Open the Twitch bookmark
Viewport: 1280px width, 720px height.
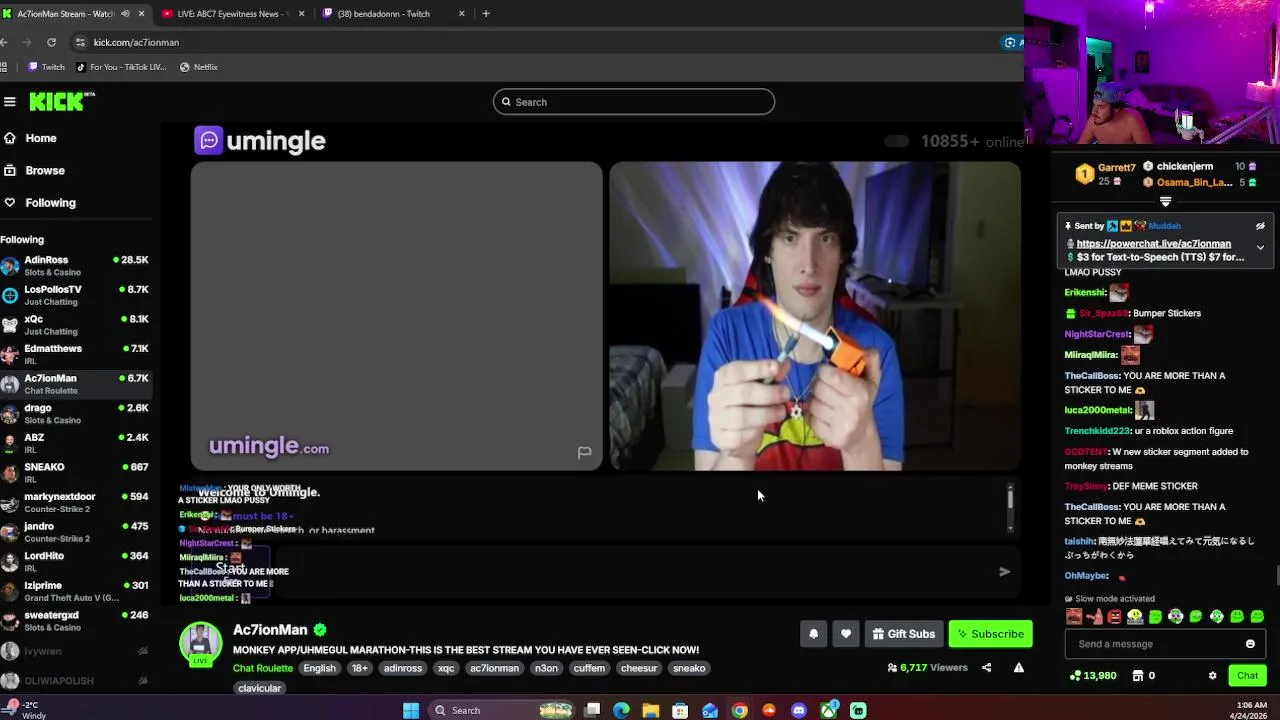click(x=46, y=67)
